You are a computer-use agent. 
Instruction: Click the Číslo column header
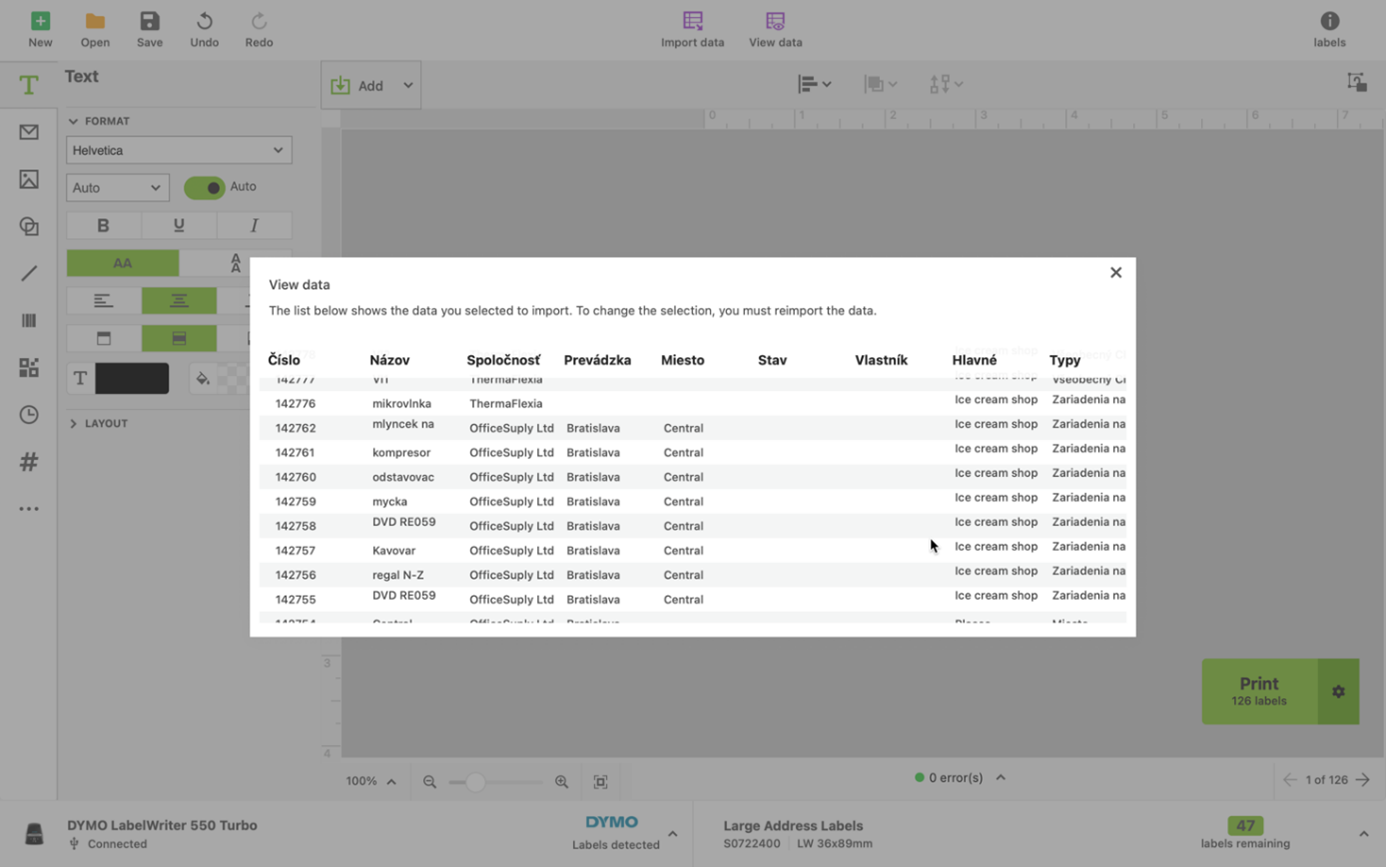click(x=284, y=360)
